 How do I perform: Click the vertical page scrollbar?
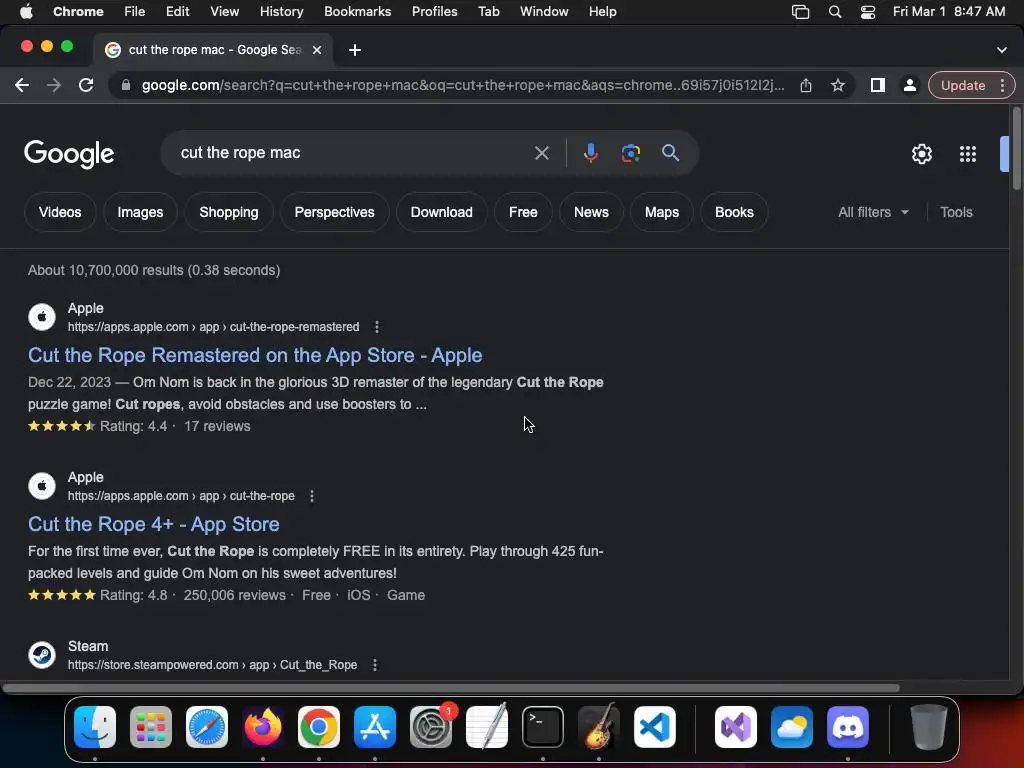1016,149
